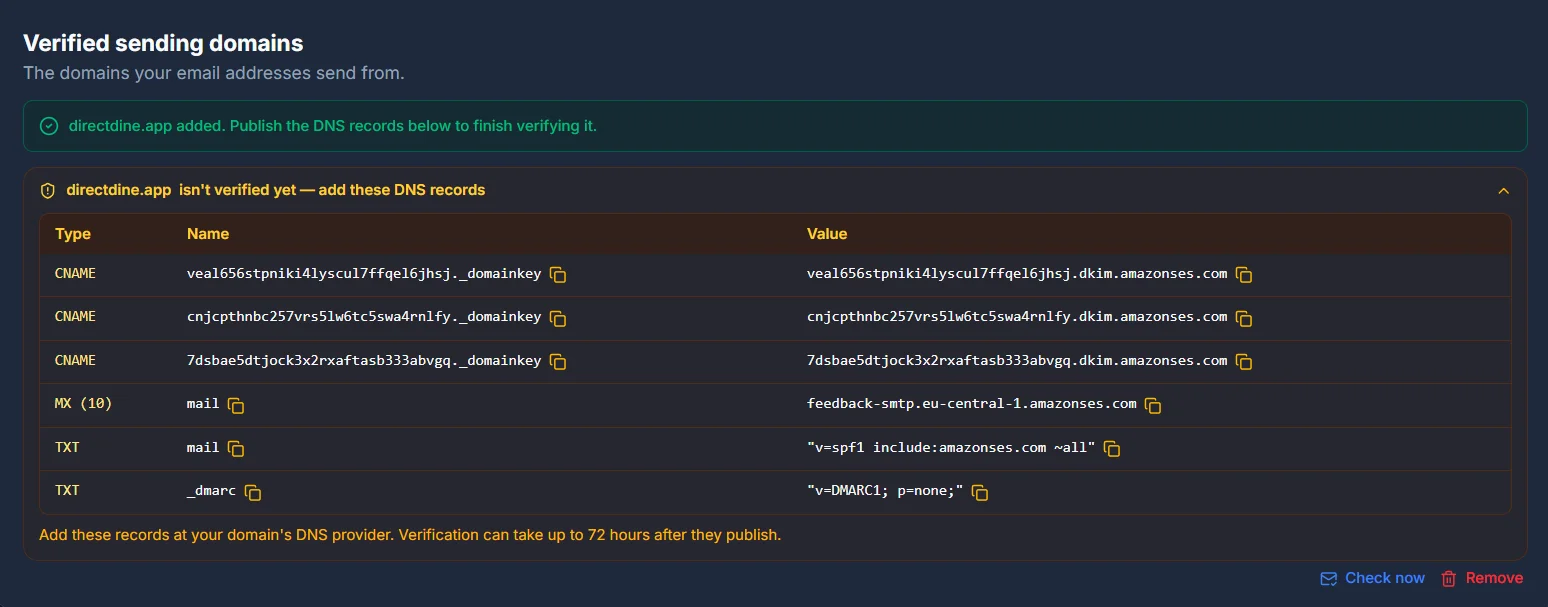Select the veal656stpniki4lyscul7ffqel6jhsj._domainkey name text
1548x607 pixels.
[364, 273]
